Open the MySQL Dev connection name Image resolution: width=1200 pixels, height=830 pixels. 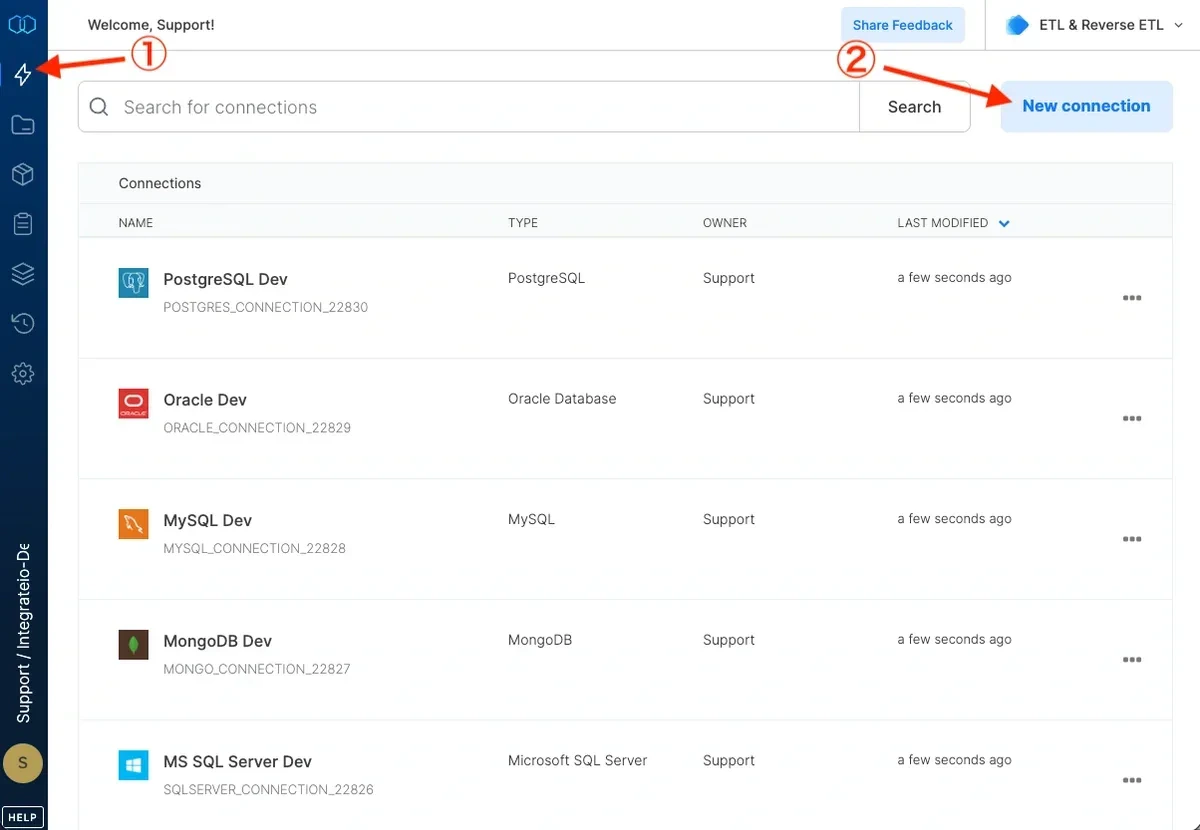(208, 521)
